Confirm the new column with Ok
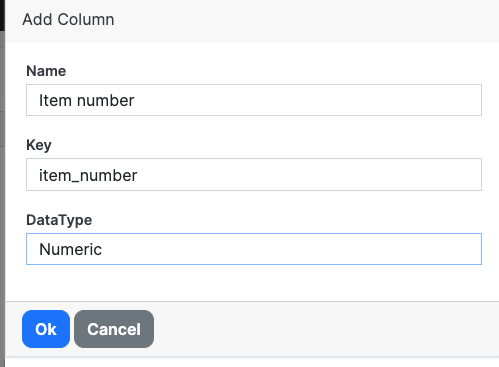 pos(46,329)
